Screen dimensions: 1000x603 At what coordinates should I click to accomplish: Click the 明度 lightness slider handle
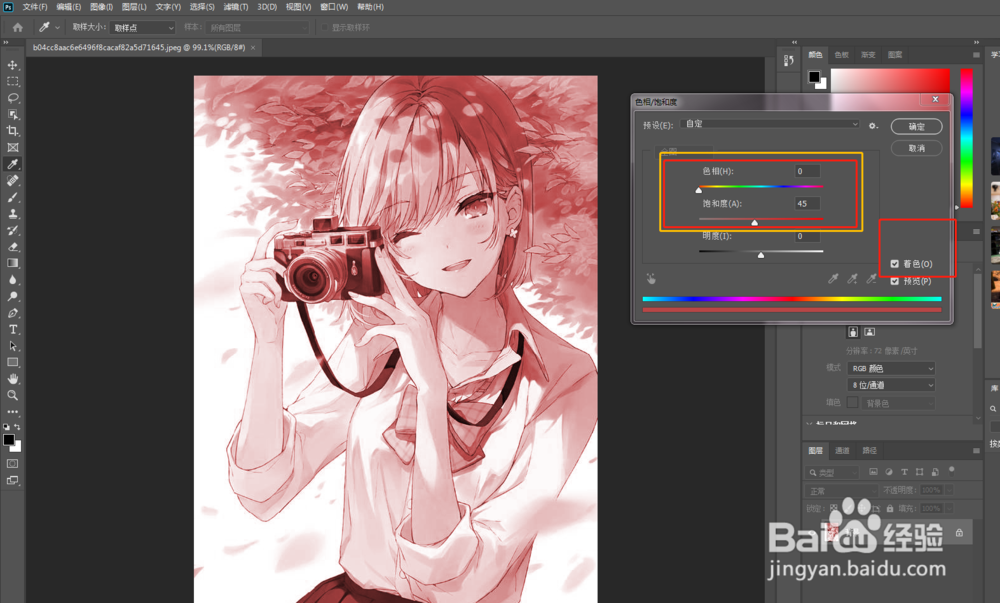point(761,255)
